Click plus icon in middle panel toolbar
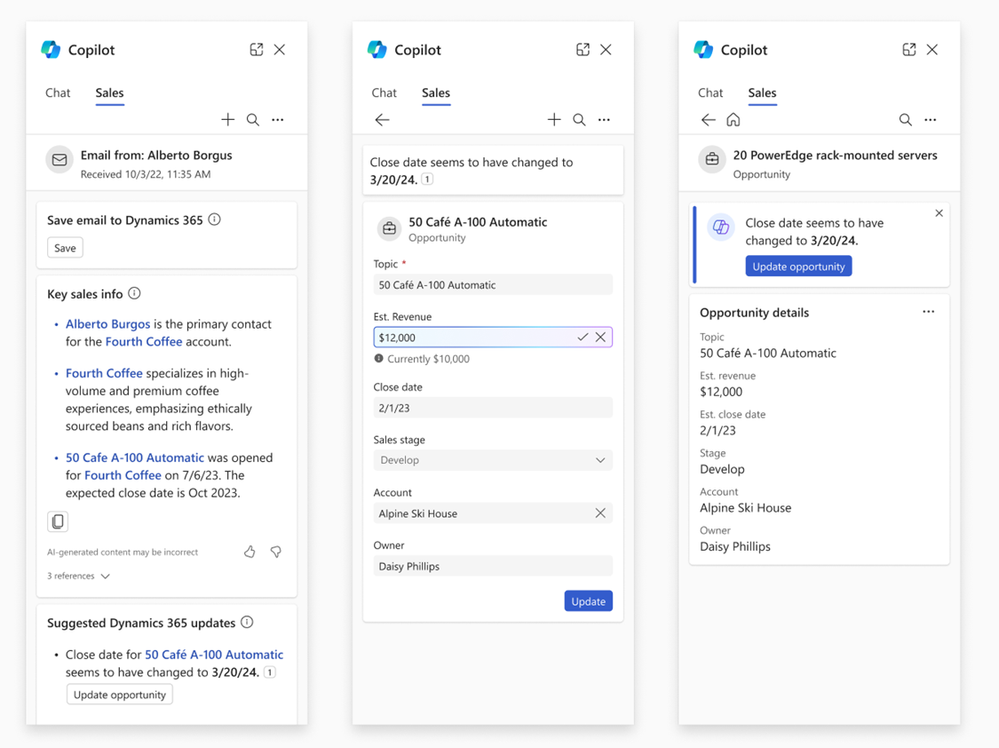This screenshot has height=748, width=999. pyautogui.click(x=554, y=120)
